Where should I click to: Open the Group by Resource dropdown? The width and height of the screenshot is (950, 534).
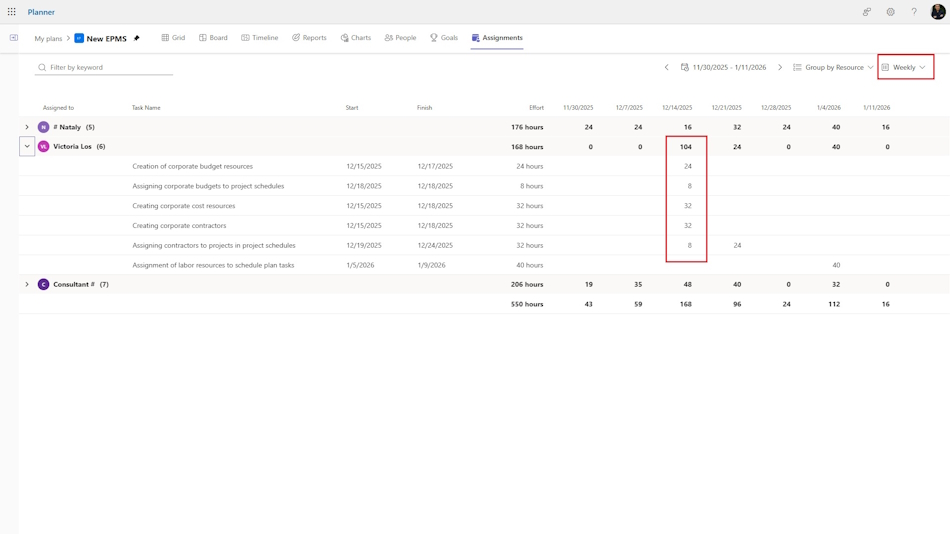(x=833, y=67)
